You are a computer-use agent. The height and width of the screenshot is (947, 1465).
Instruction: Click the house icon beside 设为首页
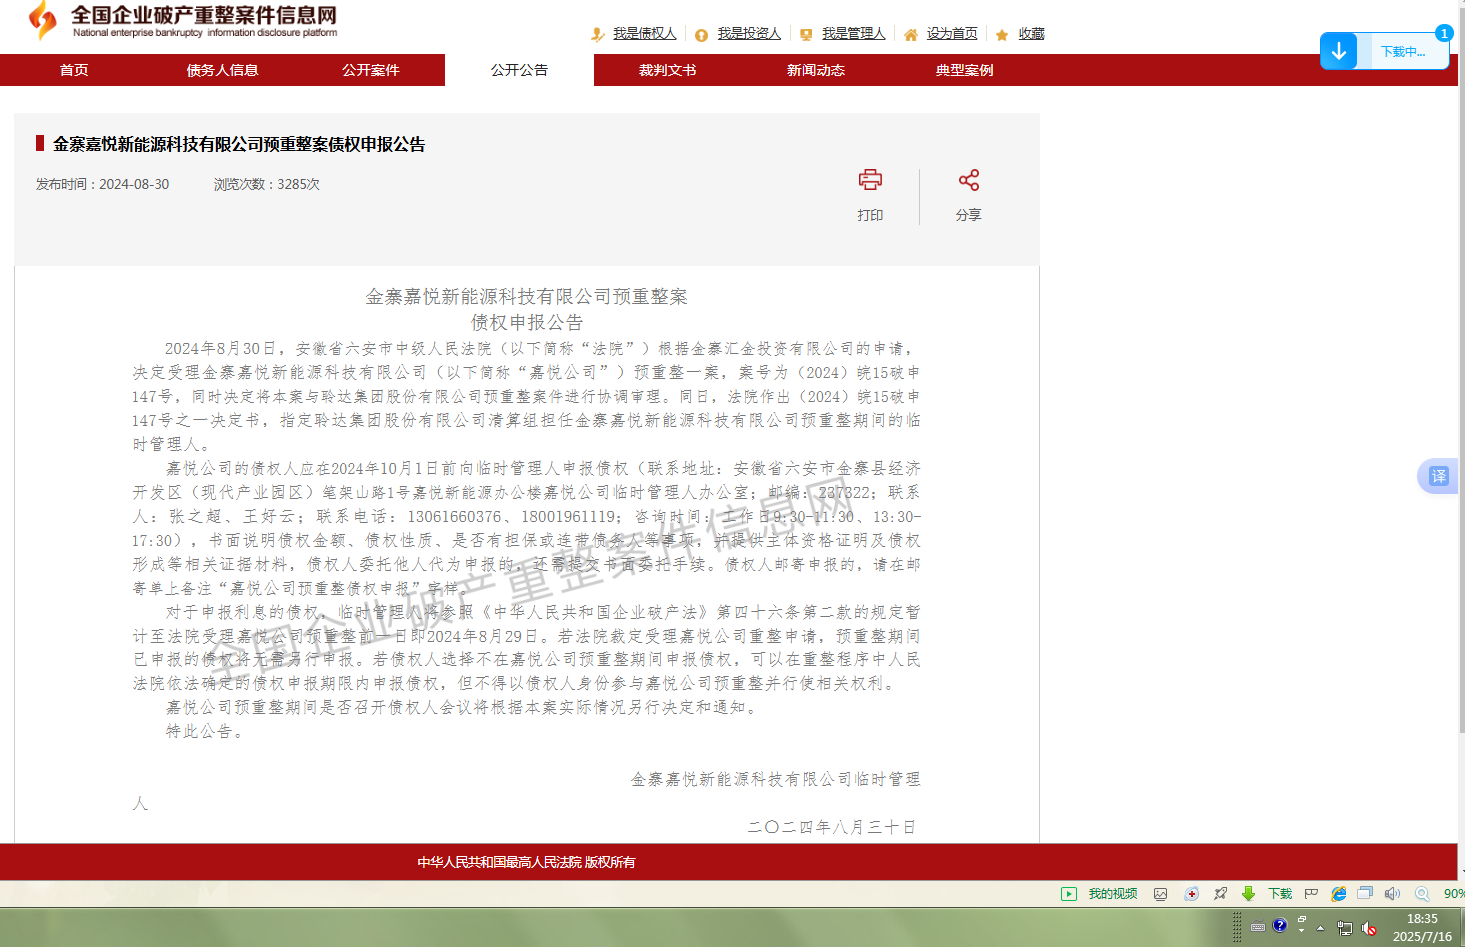click(x=910, y=35)
